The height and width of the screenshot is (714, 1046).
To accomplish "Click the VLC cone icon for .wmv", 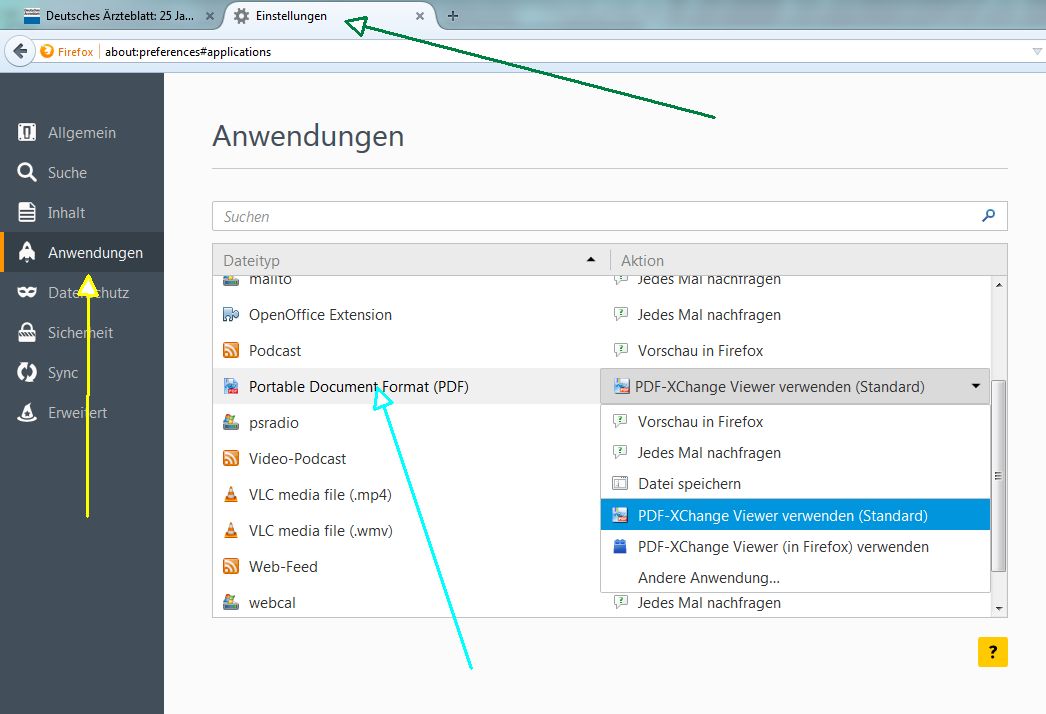I will 231,530.
